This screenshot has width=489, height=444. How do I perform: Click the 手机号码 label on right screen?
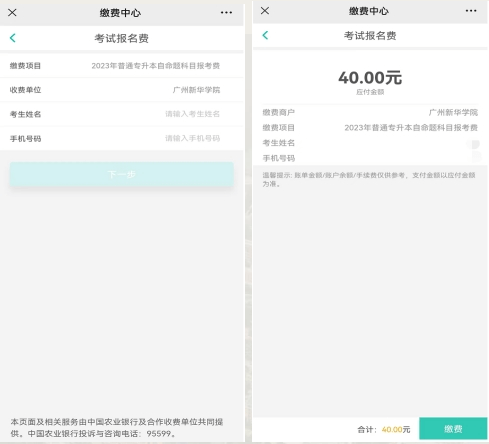[x=279, y=158]
